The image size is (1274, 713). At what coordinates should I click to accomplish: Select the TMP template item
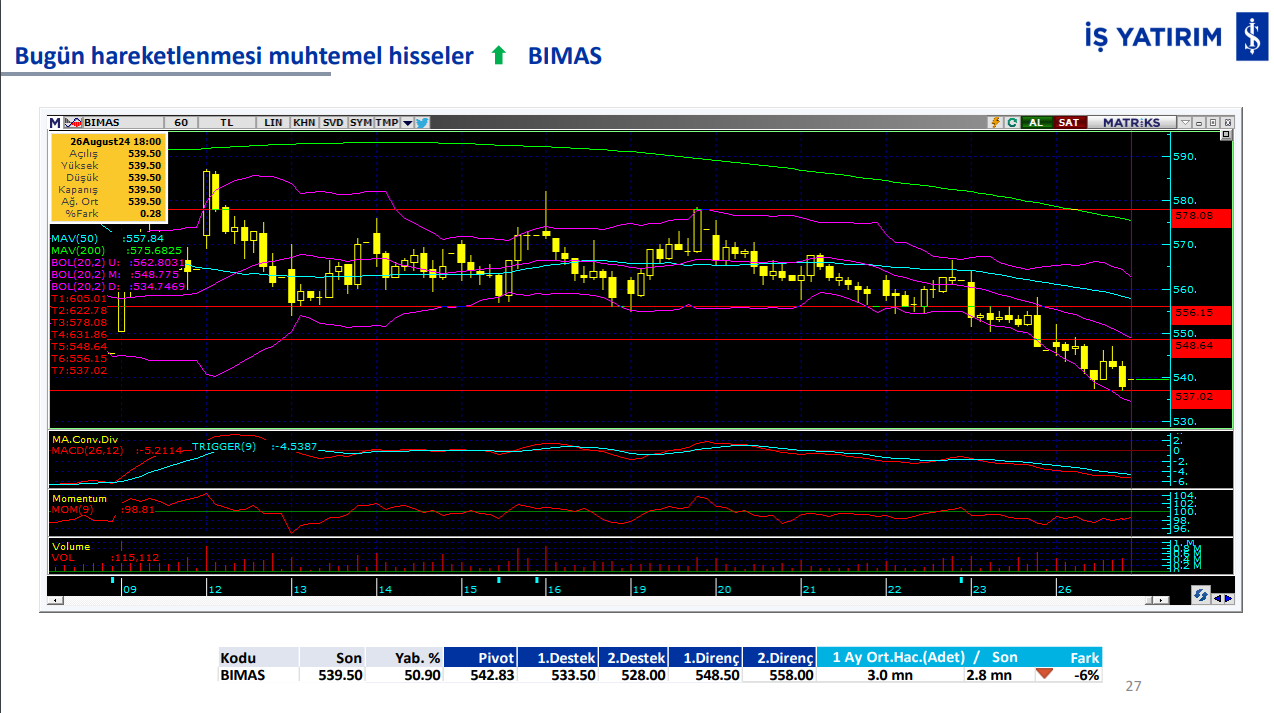pyautogui.click(x=387, y=122)
